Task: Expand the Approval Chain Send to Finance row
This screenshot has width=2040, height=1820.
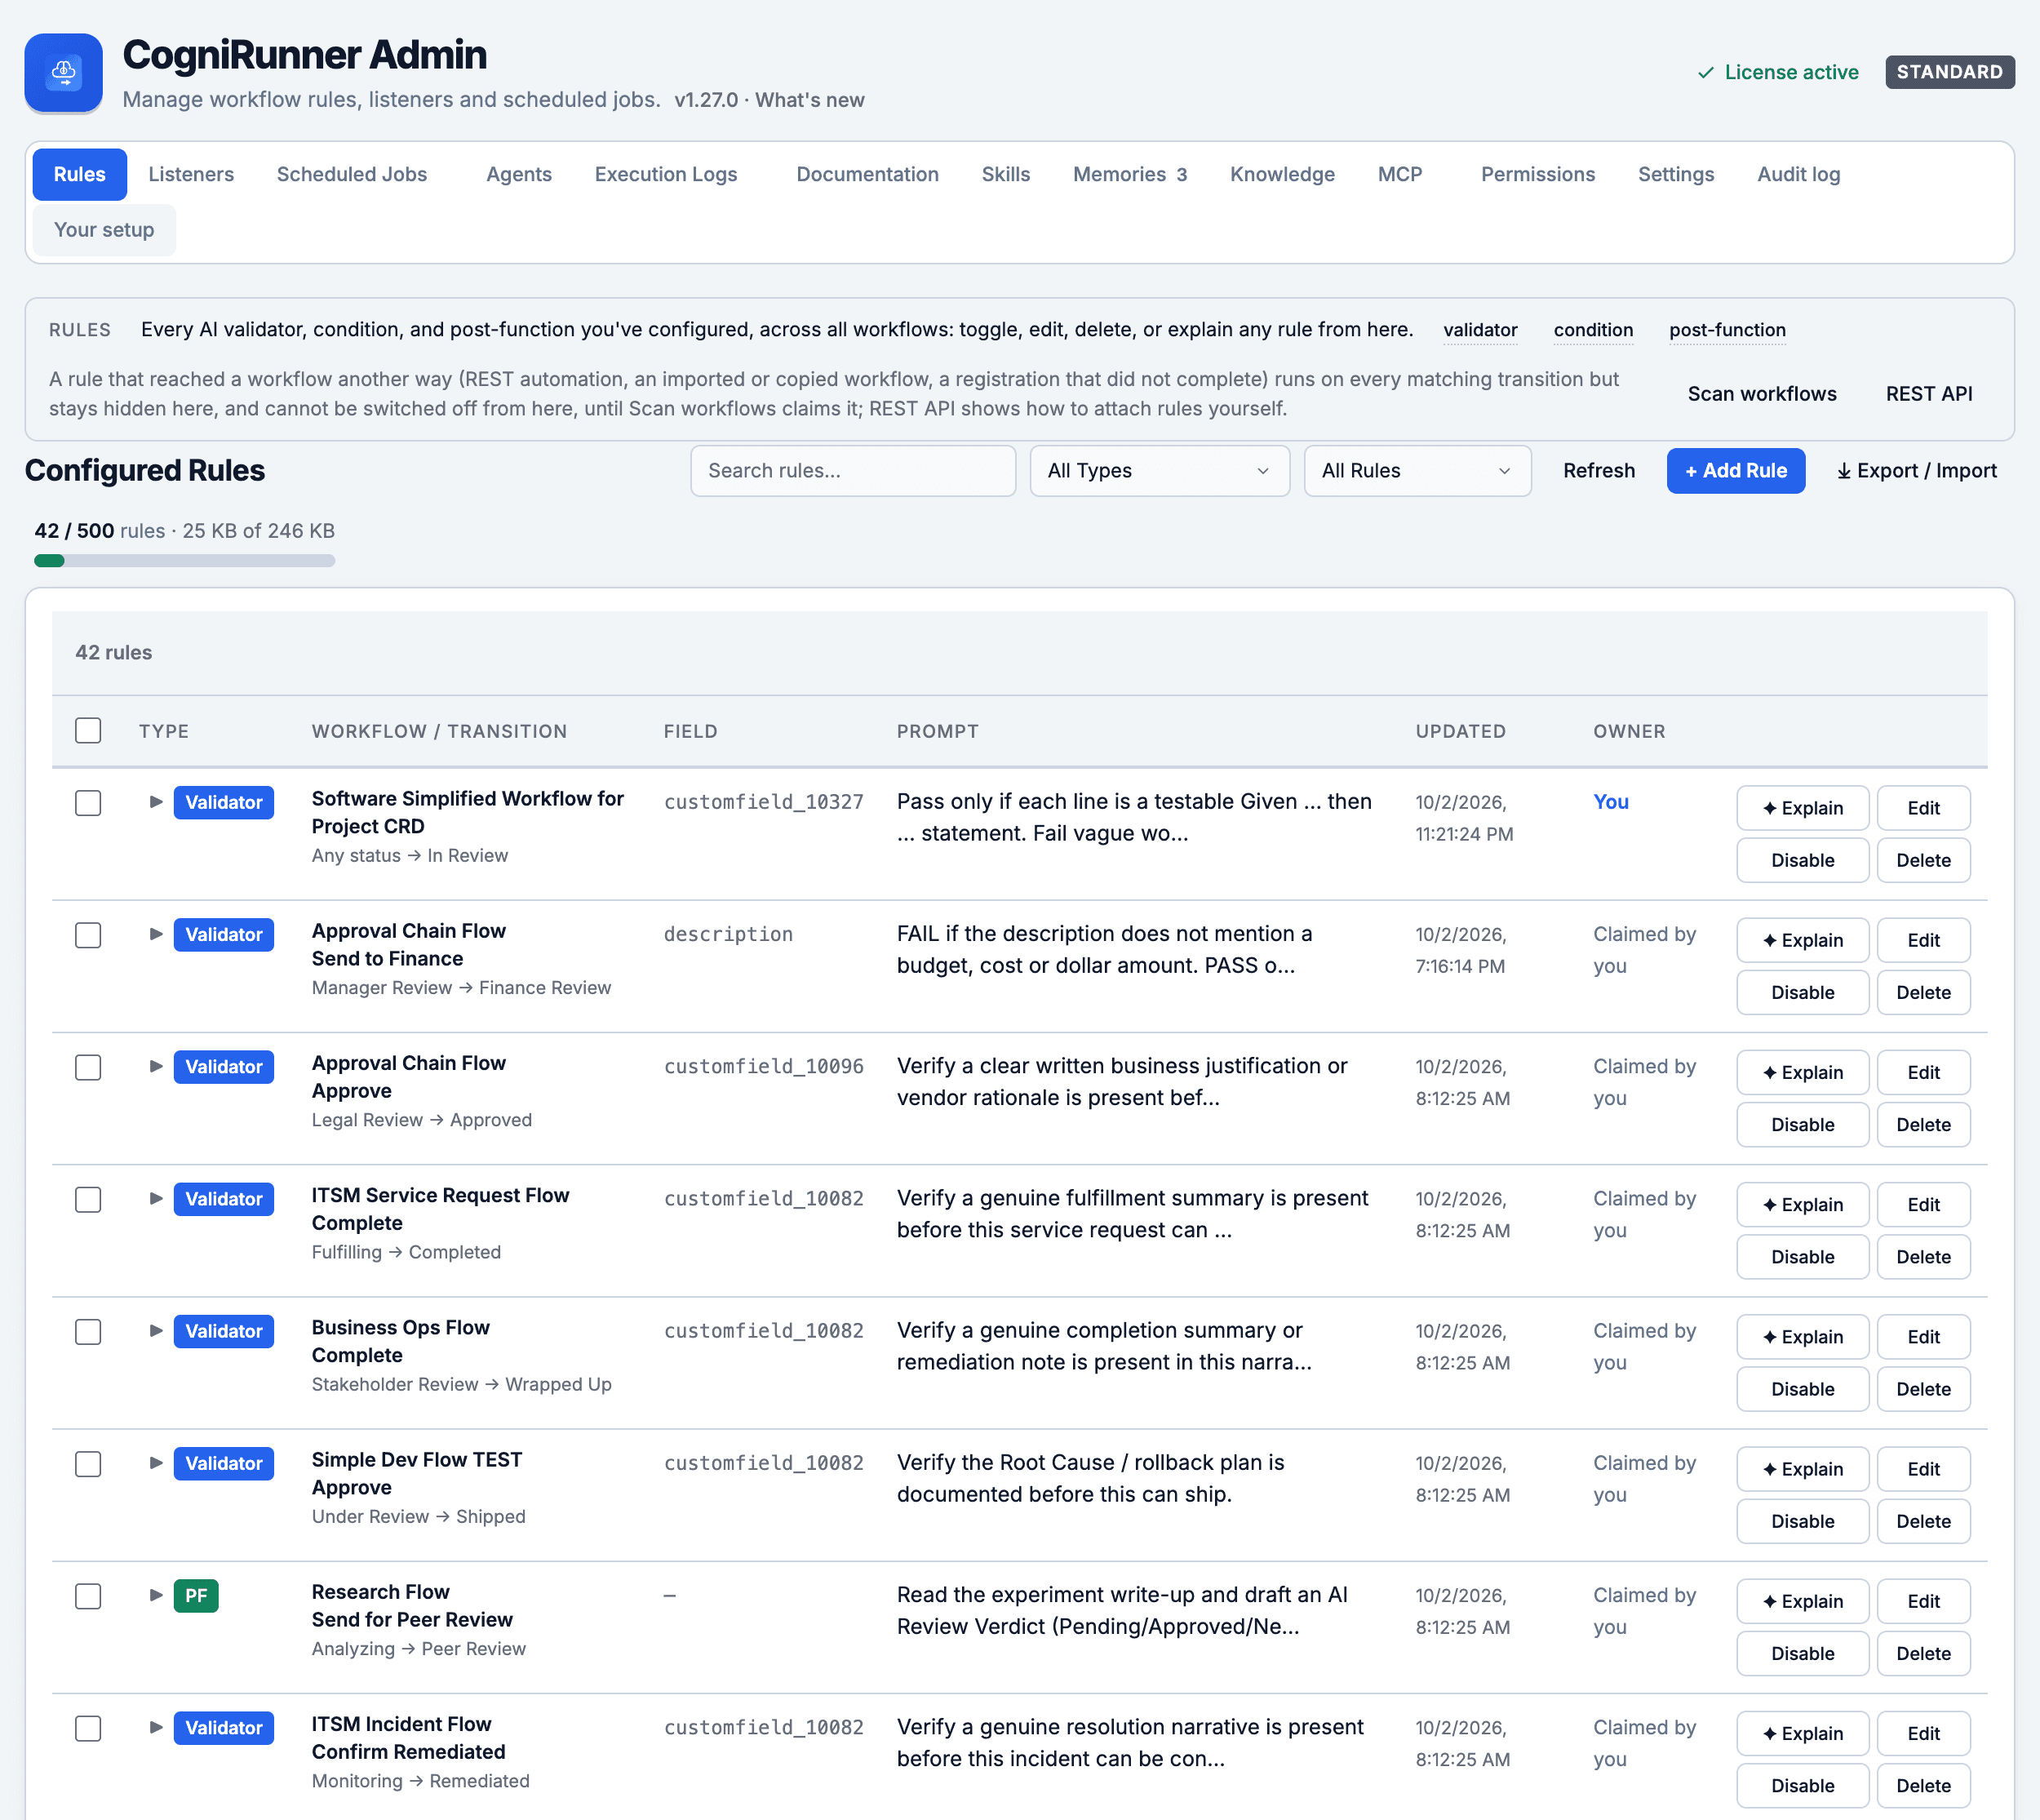Action: [155, 934]
